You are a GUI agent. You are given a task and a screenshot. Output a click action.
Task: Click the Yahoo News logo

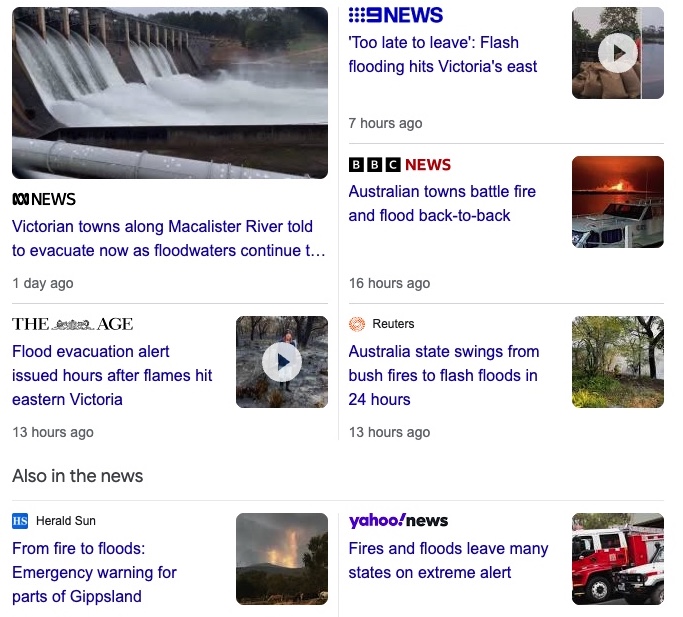398,520
